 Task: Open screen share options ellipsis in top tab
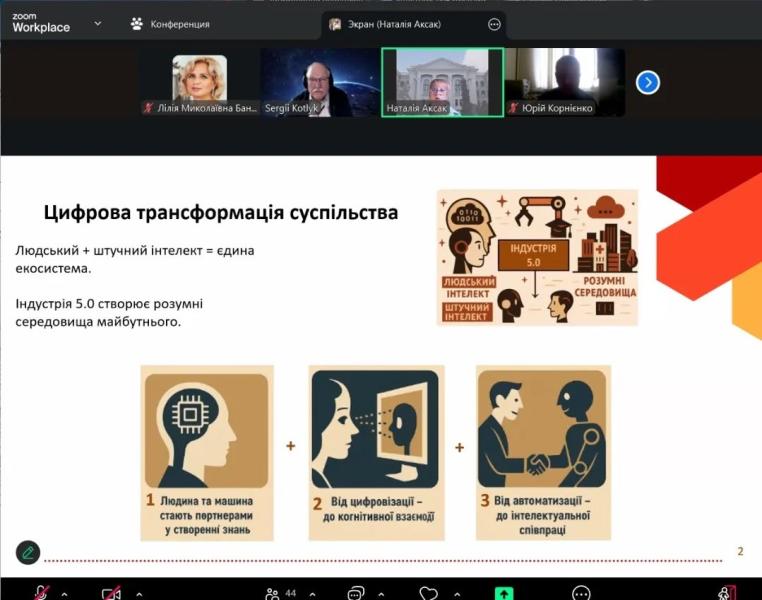click(494, 24)
